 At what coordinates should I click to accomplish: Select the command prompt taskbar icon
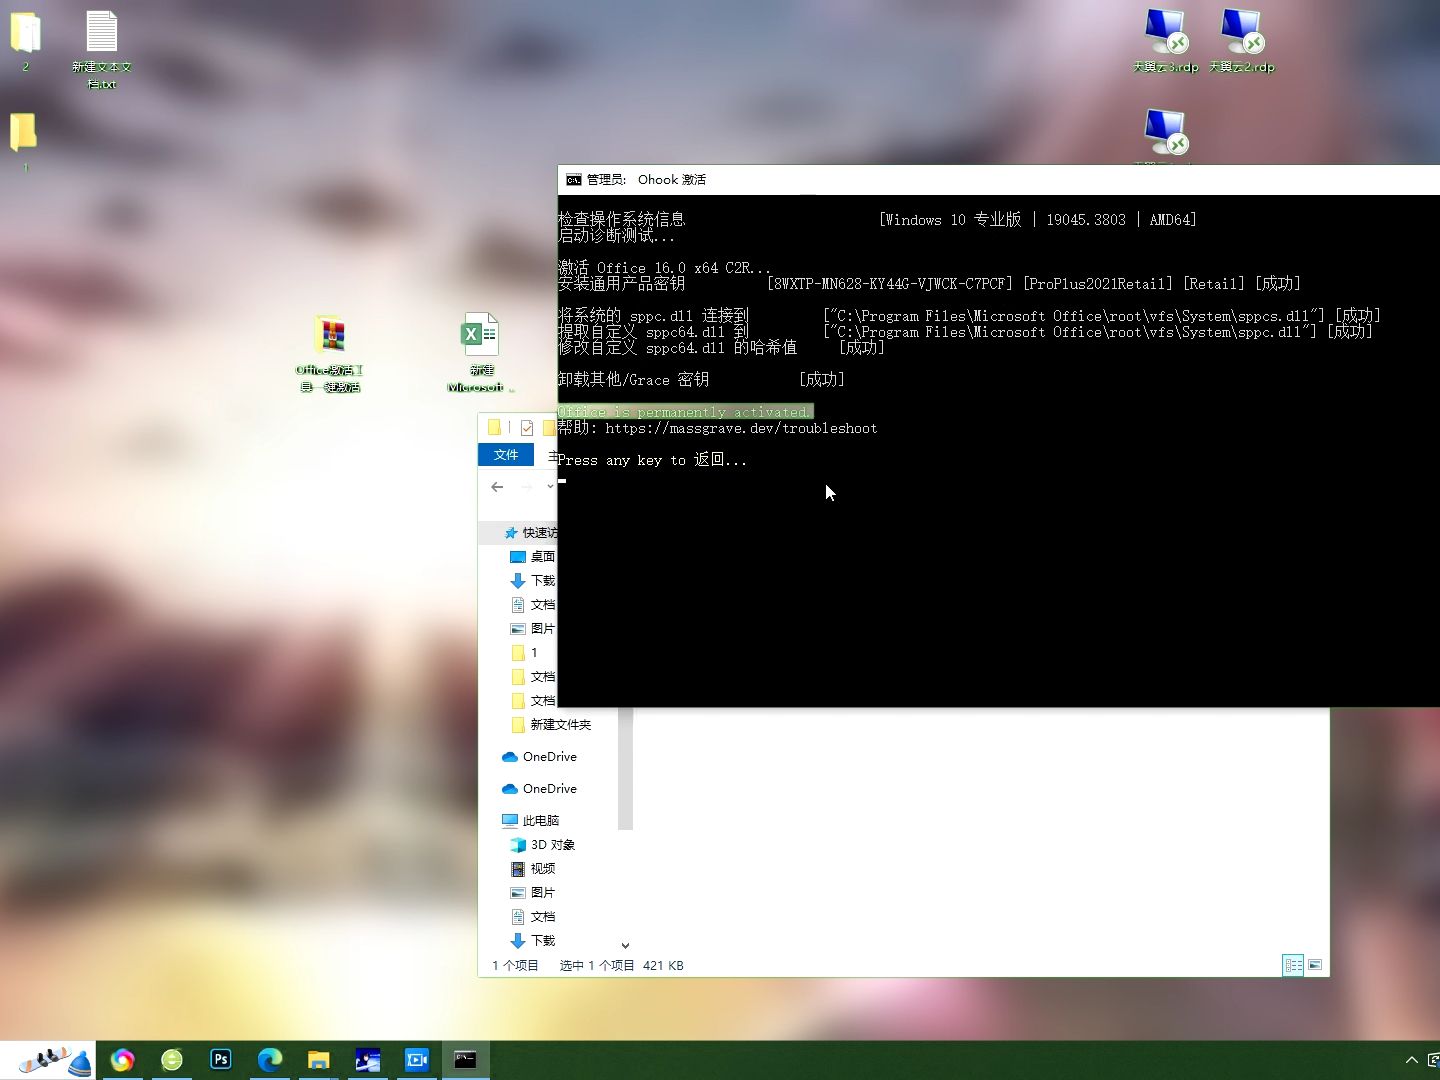point(466,1060)
